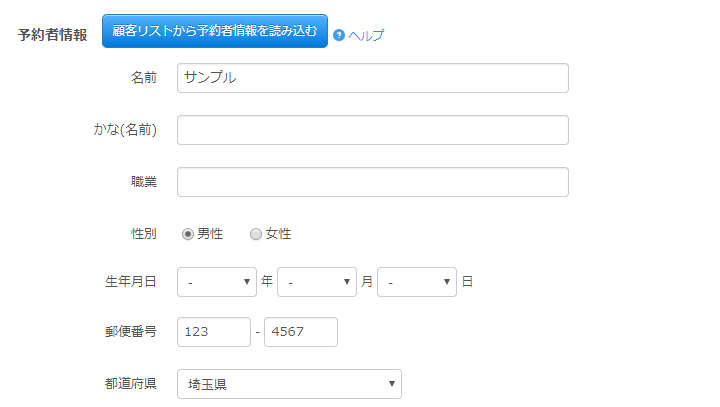Focus the かな(名前) input field
Image resolution: width=720 pixels, height=407 pixels.
coord(372,130)
